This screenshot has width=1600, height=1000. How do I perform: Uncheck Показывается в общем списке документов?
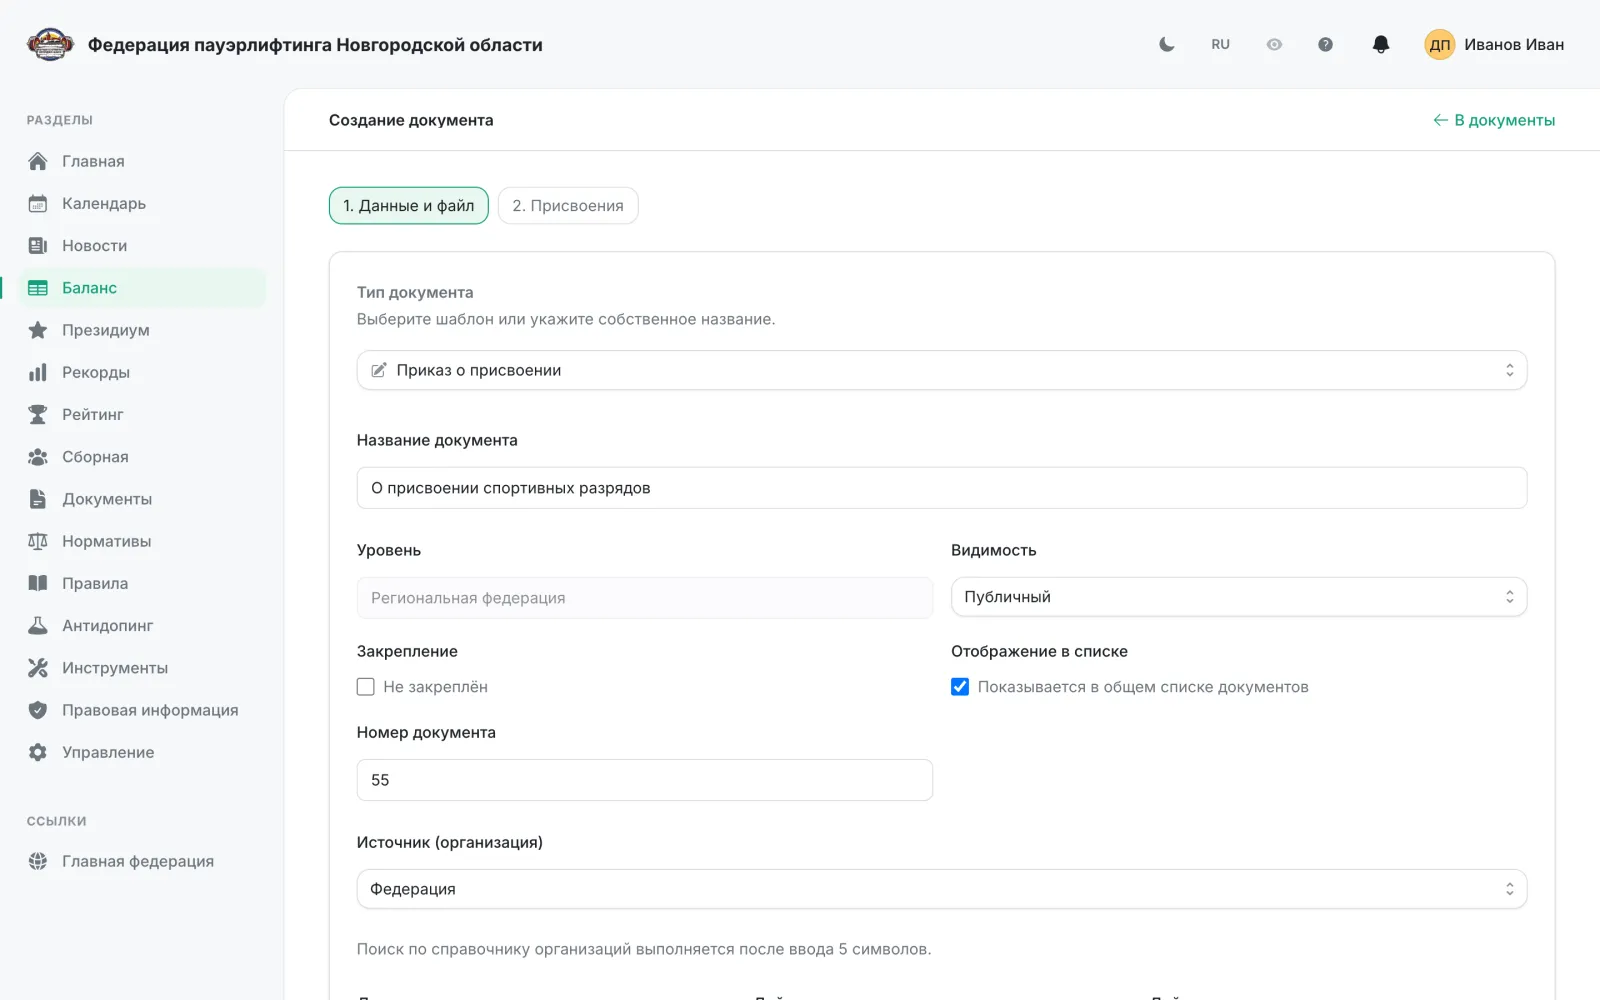click(x=960, y=687)
